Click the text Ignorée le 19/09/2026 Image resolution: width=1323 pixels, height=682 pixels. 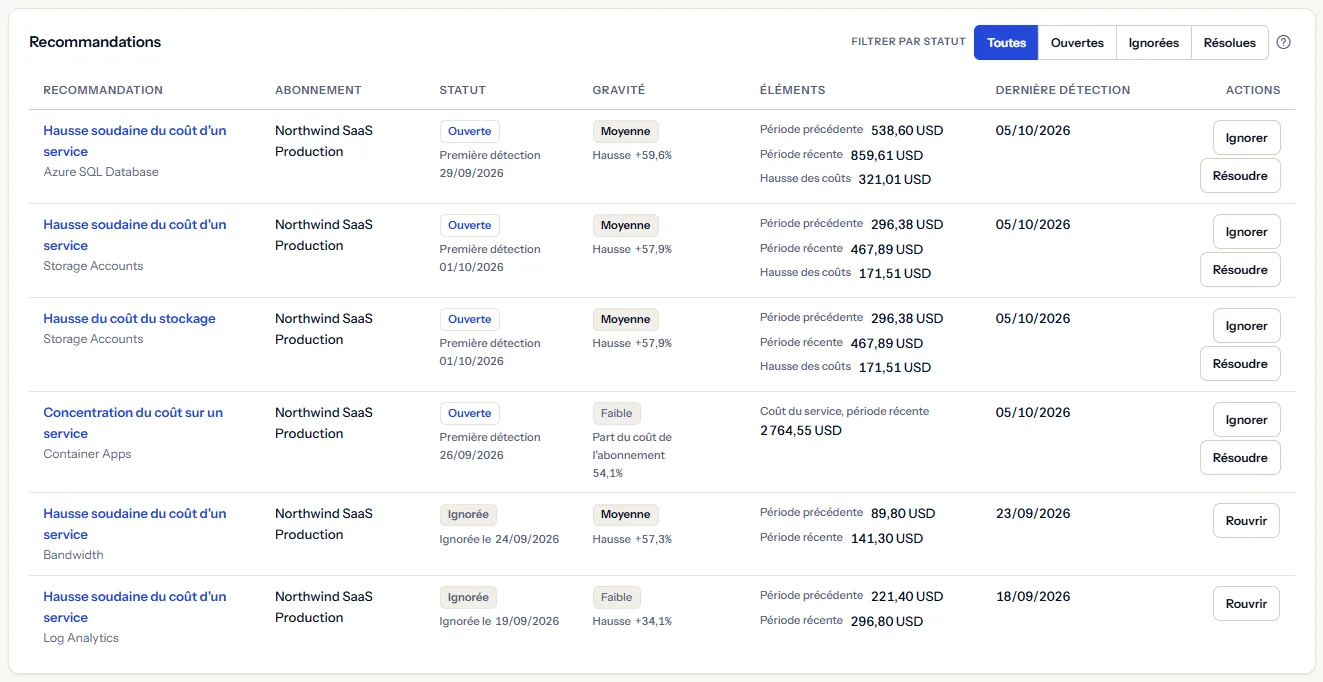pyautogui.click(x=499, y=622)
